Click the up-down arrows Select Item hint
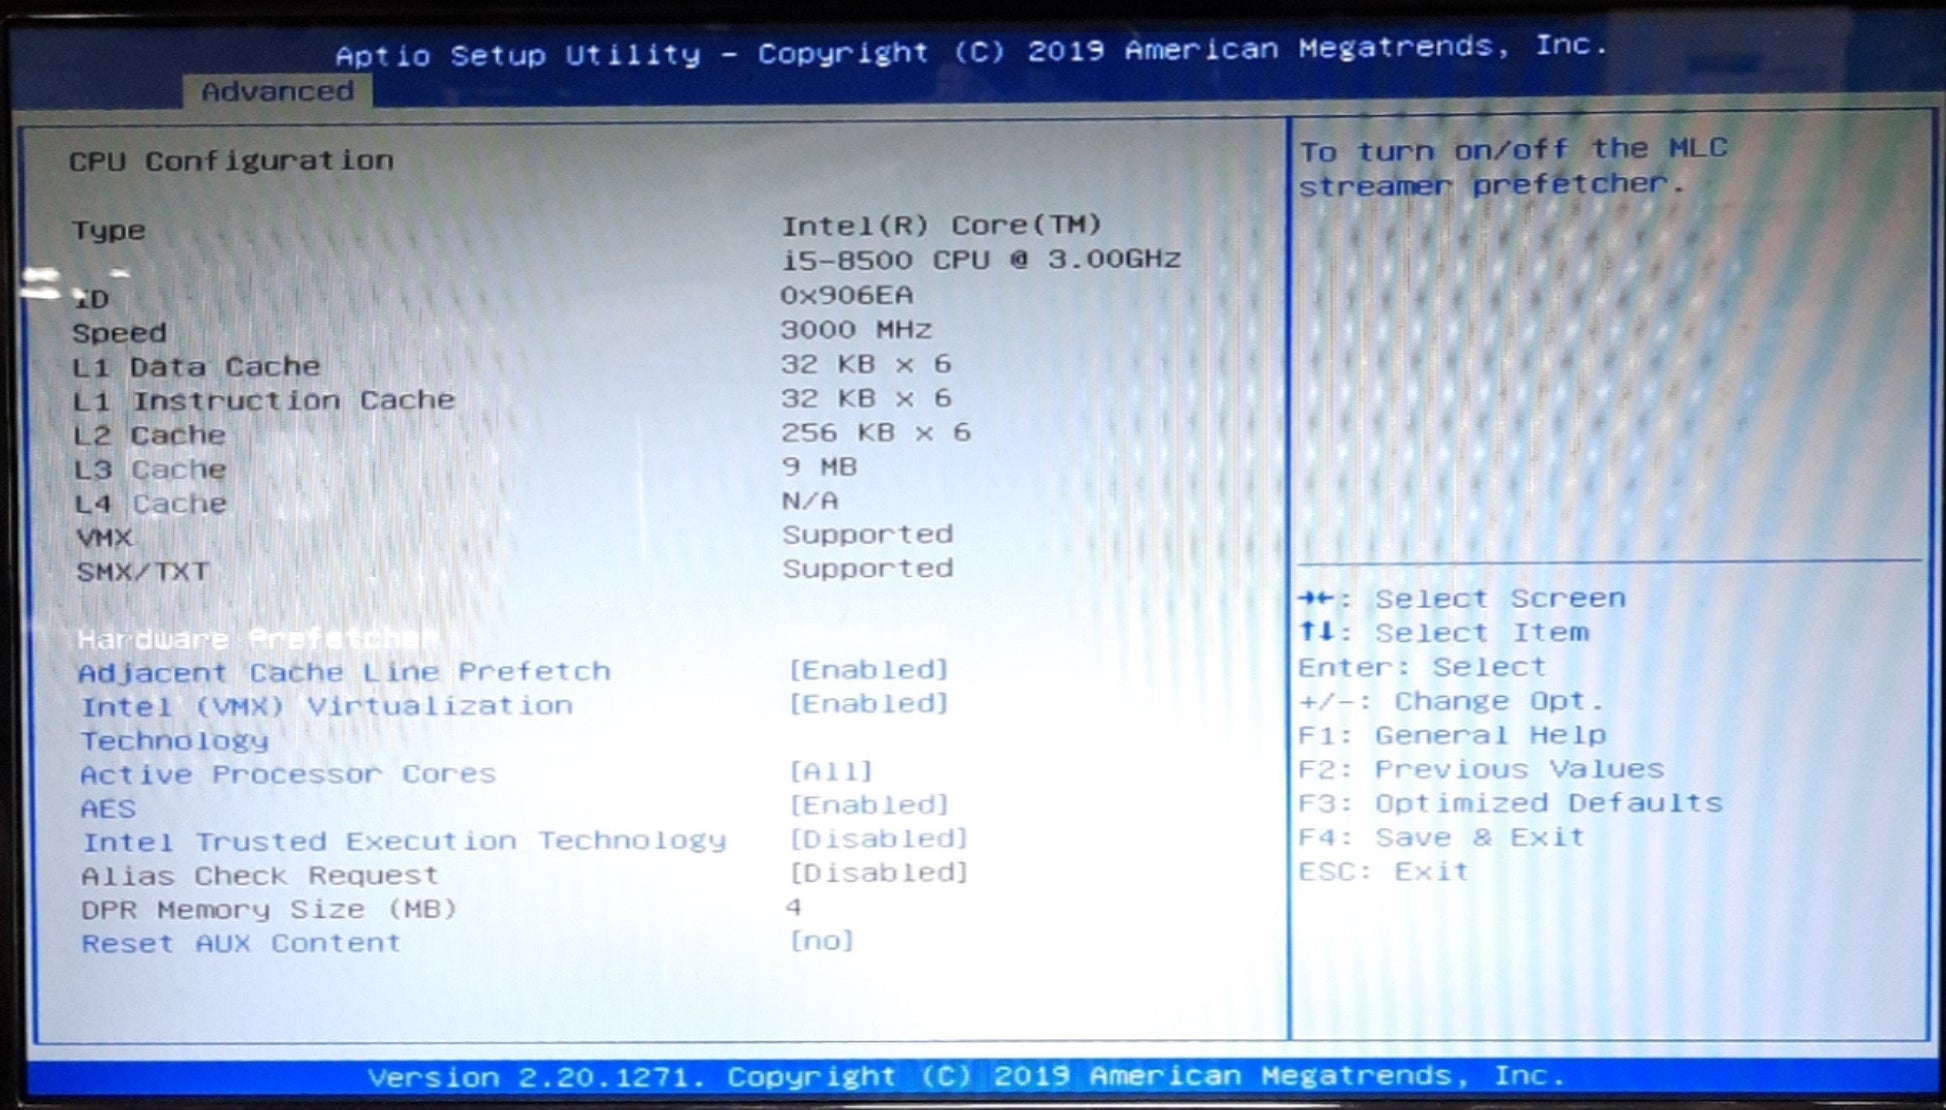1946x1110 pixels. 1443,633
